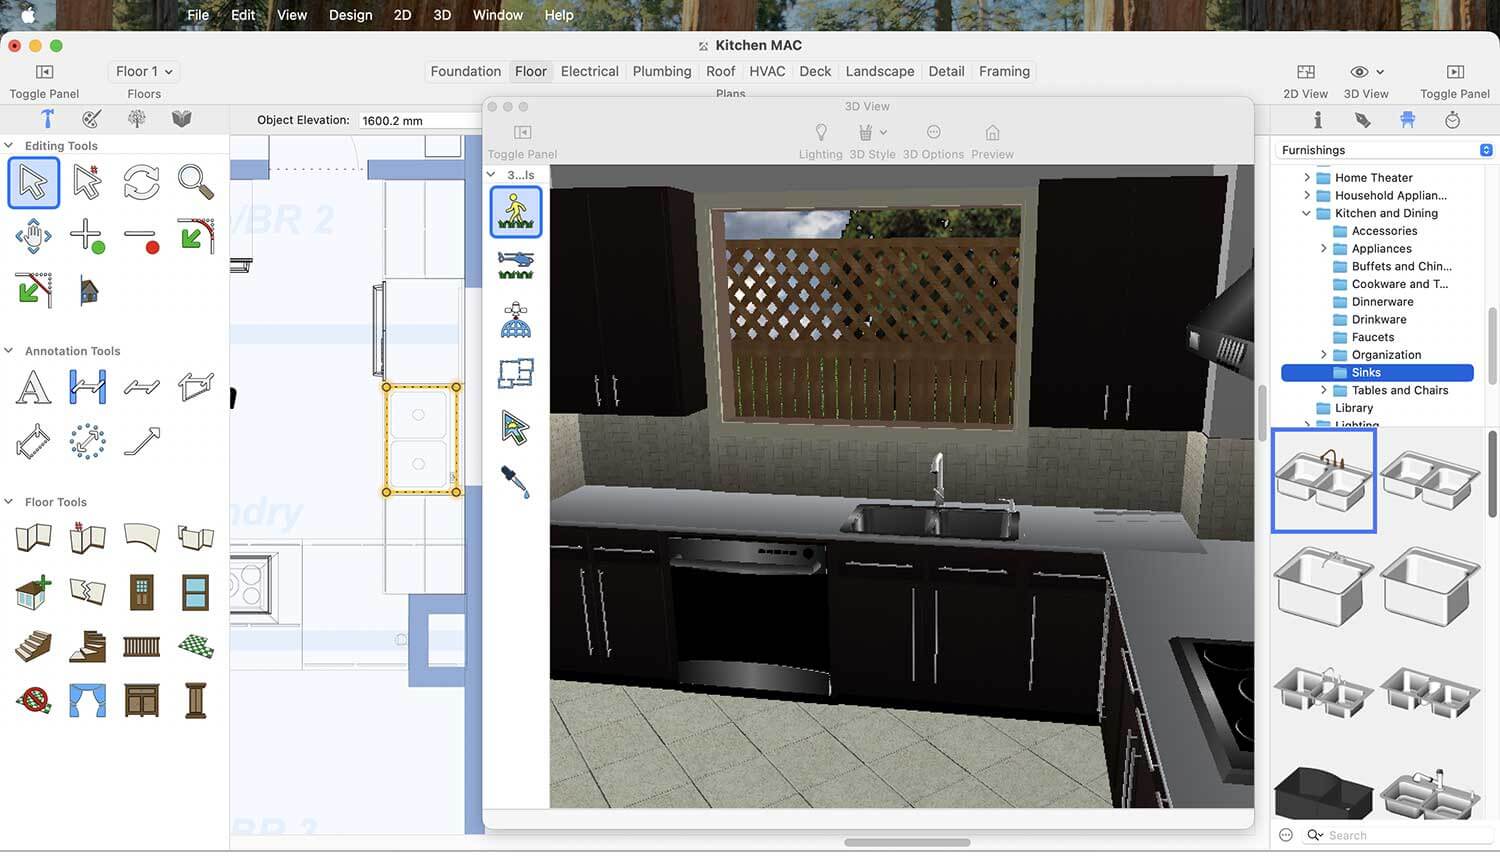The image size is (1500, 860).
Task: Select the text annotation tool
Action: tap(33, 387)
